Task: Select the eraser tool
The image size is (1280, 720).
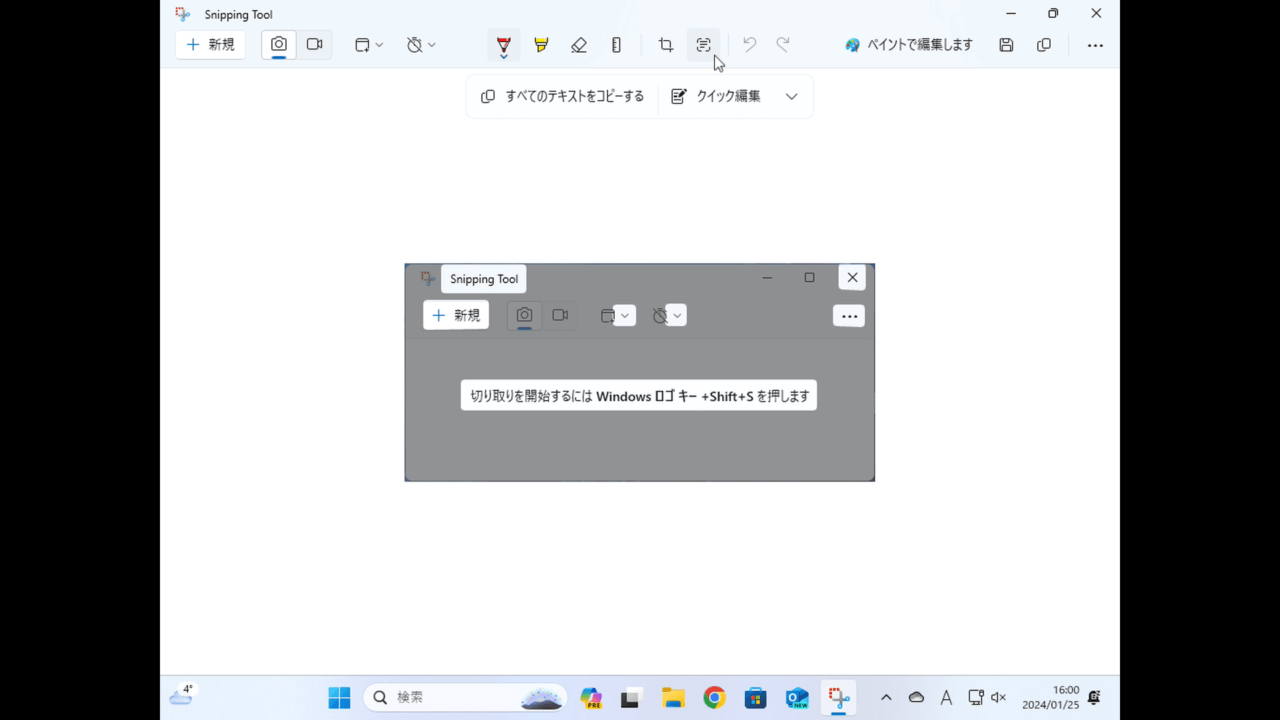Action: coord(579,45)
